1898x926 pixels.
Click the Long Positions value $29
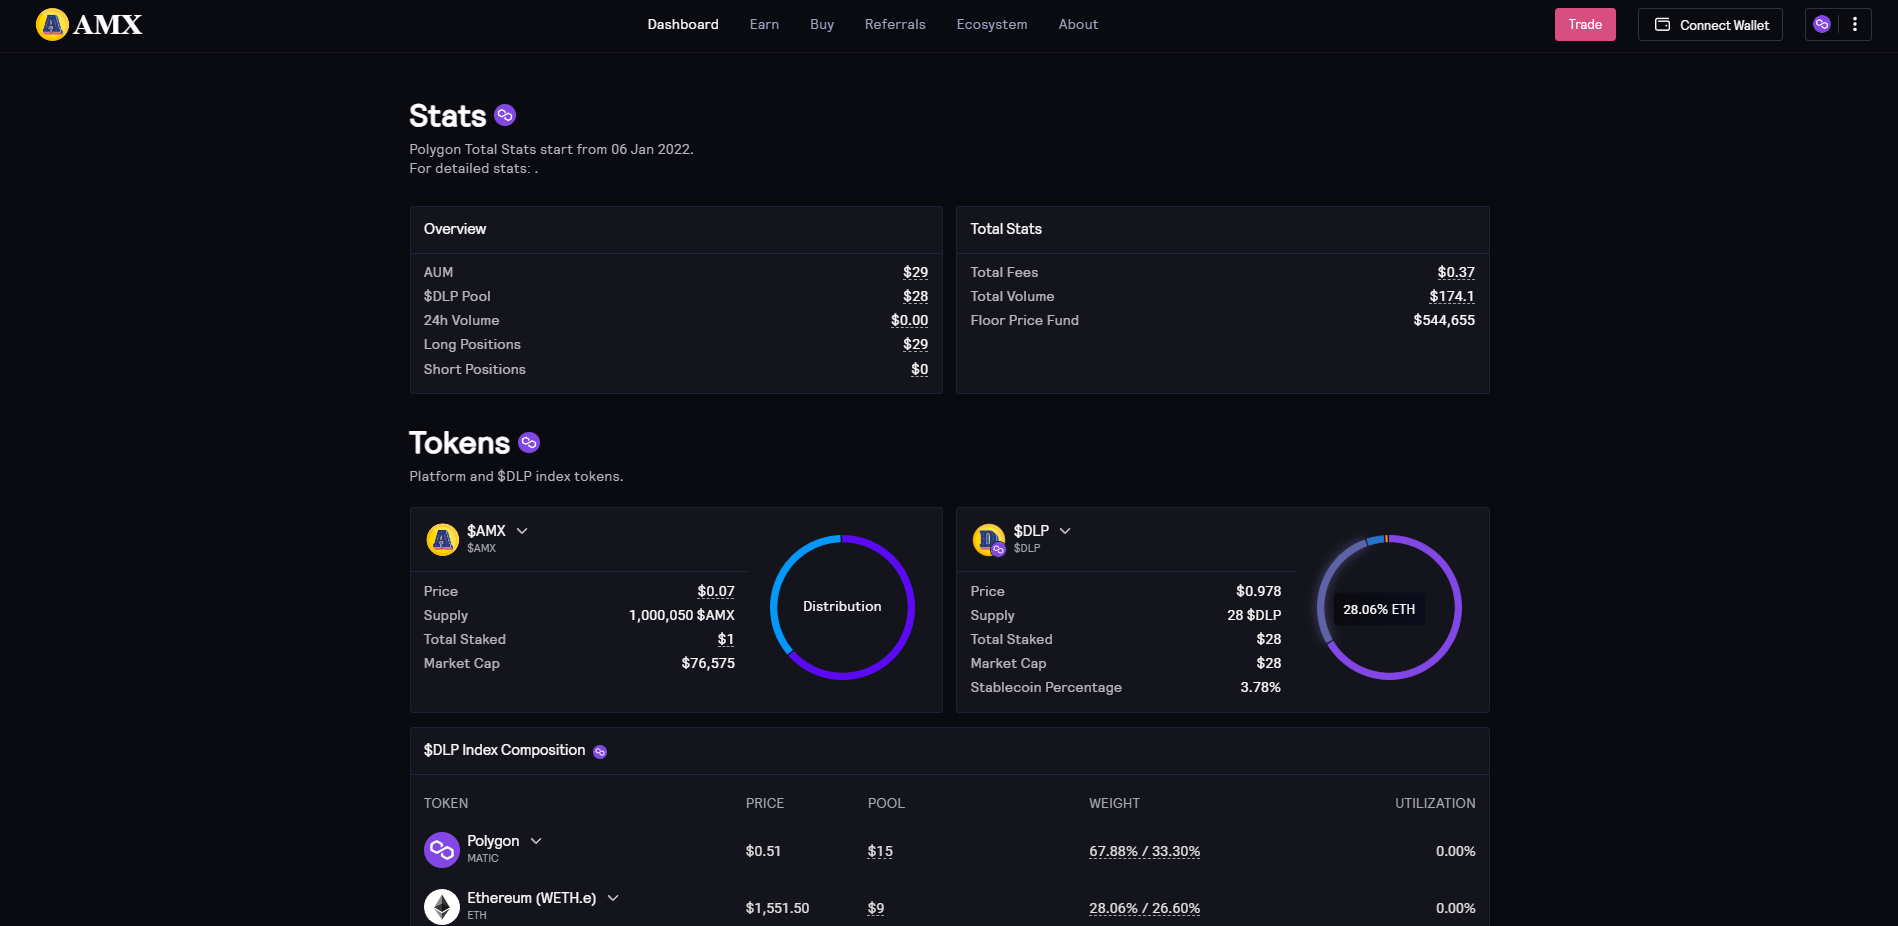(915, 344)
